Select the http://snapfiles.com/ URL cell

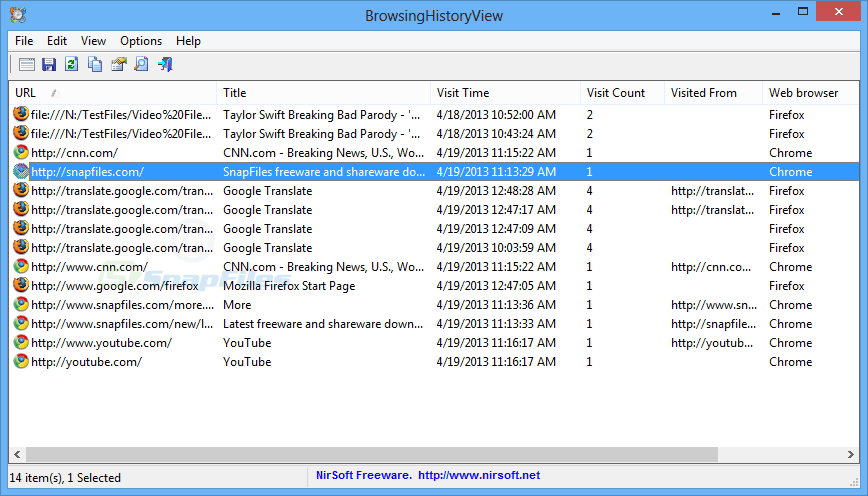(87, 172)
